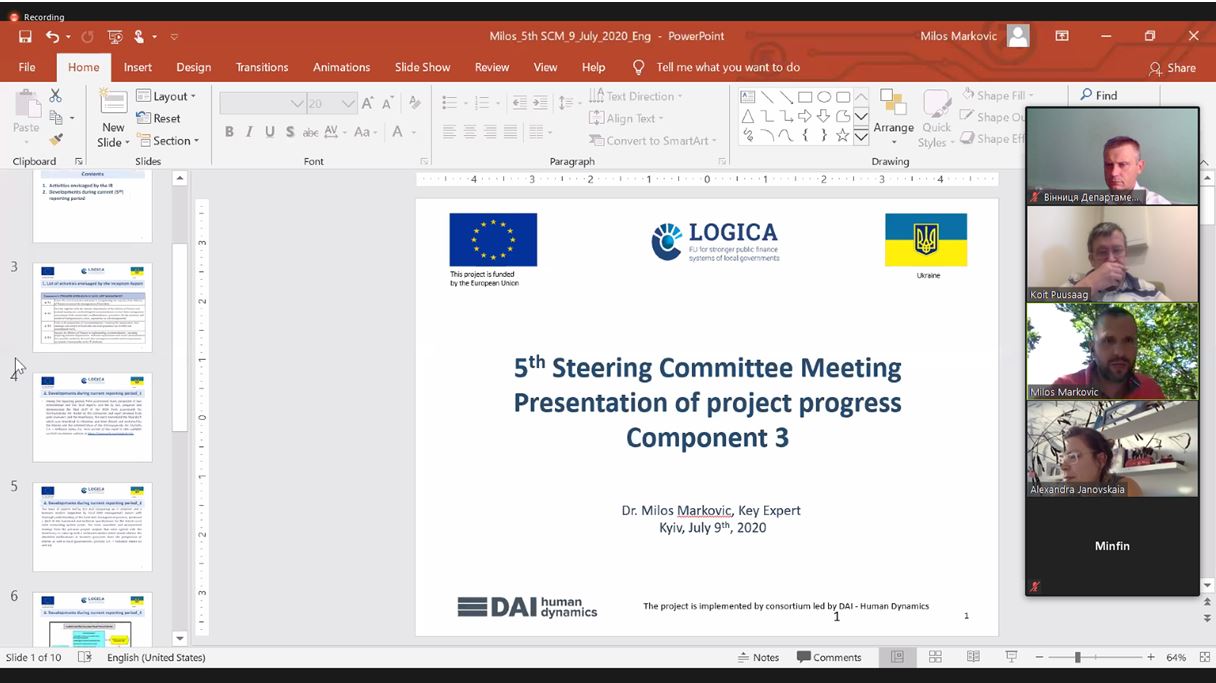Toggle Underline formatting
The width and height of the screenshot is (1216, 683).
(x=269, y=132)
